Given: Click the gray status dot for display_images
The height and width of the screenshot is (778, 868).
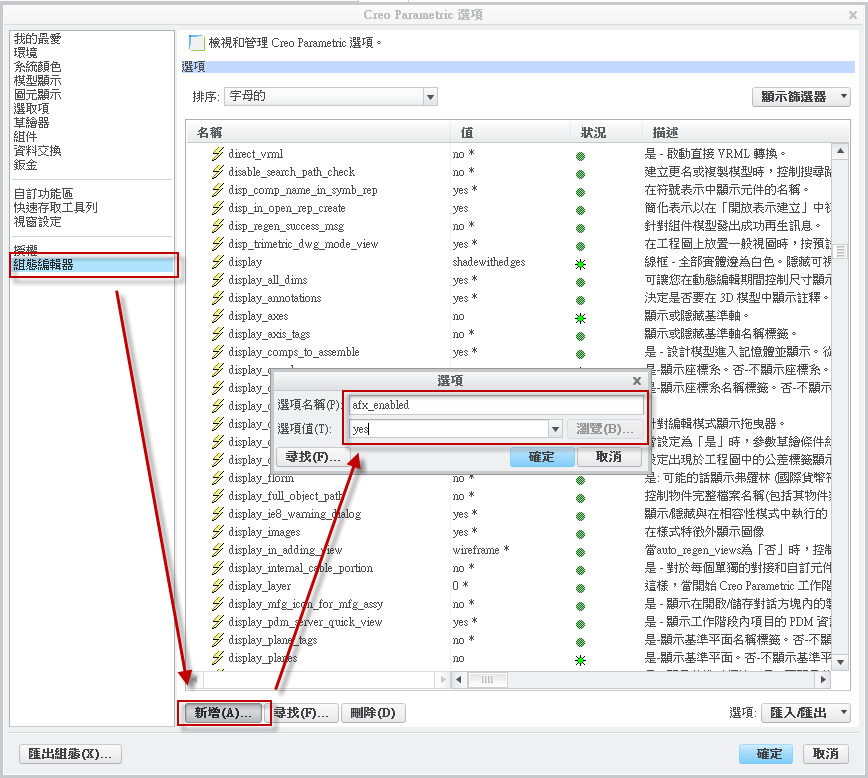Looking at the screenshot, I should 580,533.
